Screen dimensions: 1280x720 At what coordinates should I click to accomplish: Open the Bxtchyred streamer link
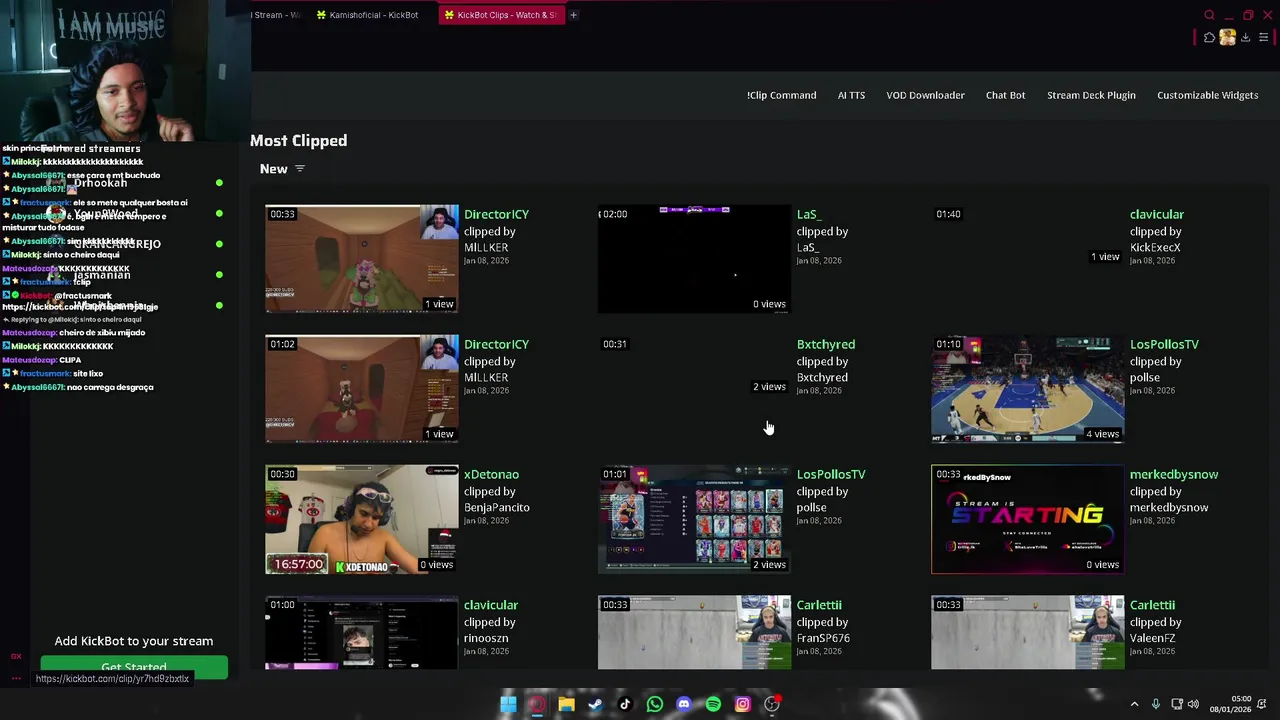[826, 344]
